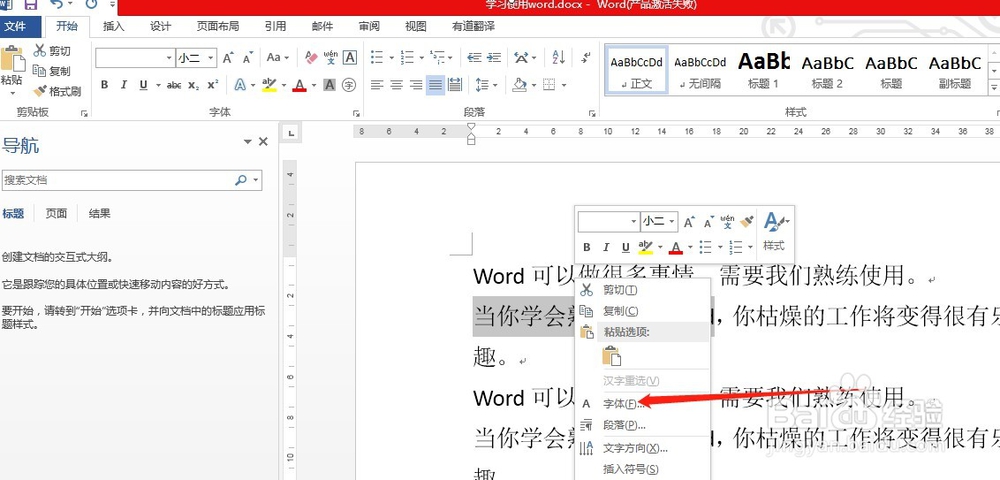Open the font dialog launcher in 字体 group
1000x480 pixels.
click(356, 113)
